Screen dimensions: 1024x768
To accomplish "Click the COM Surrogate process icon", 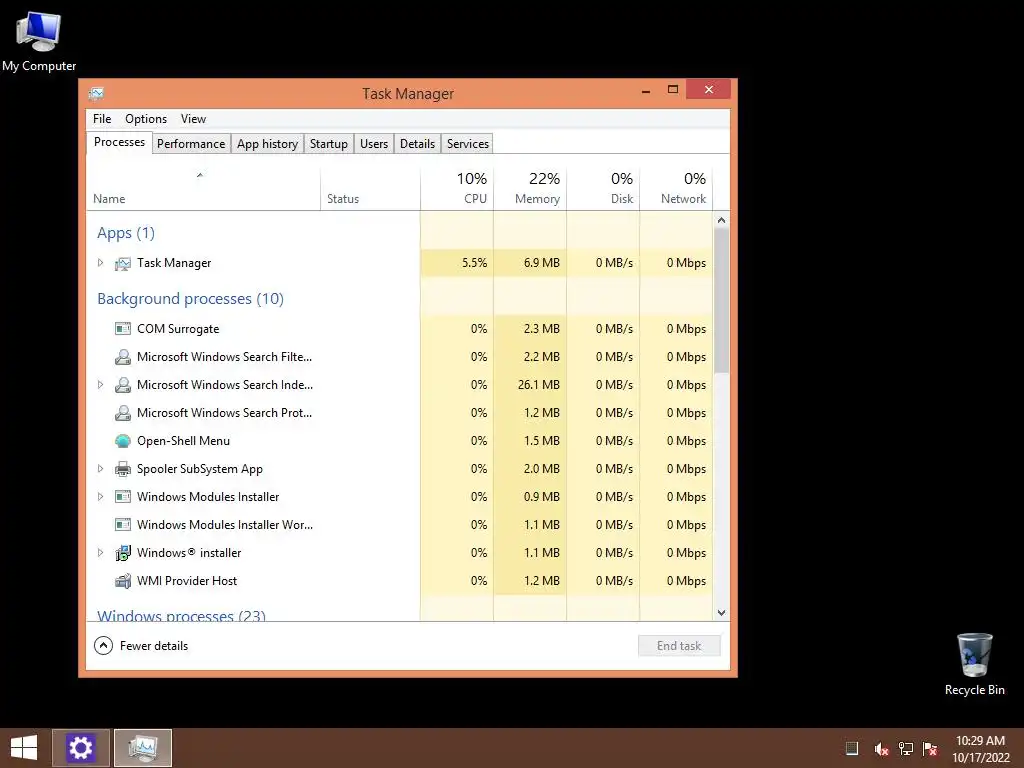I will click(123, 328).
